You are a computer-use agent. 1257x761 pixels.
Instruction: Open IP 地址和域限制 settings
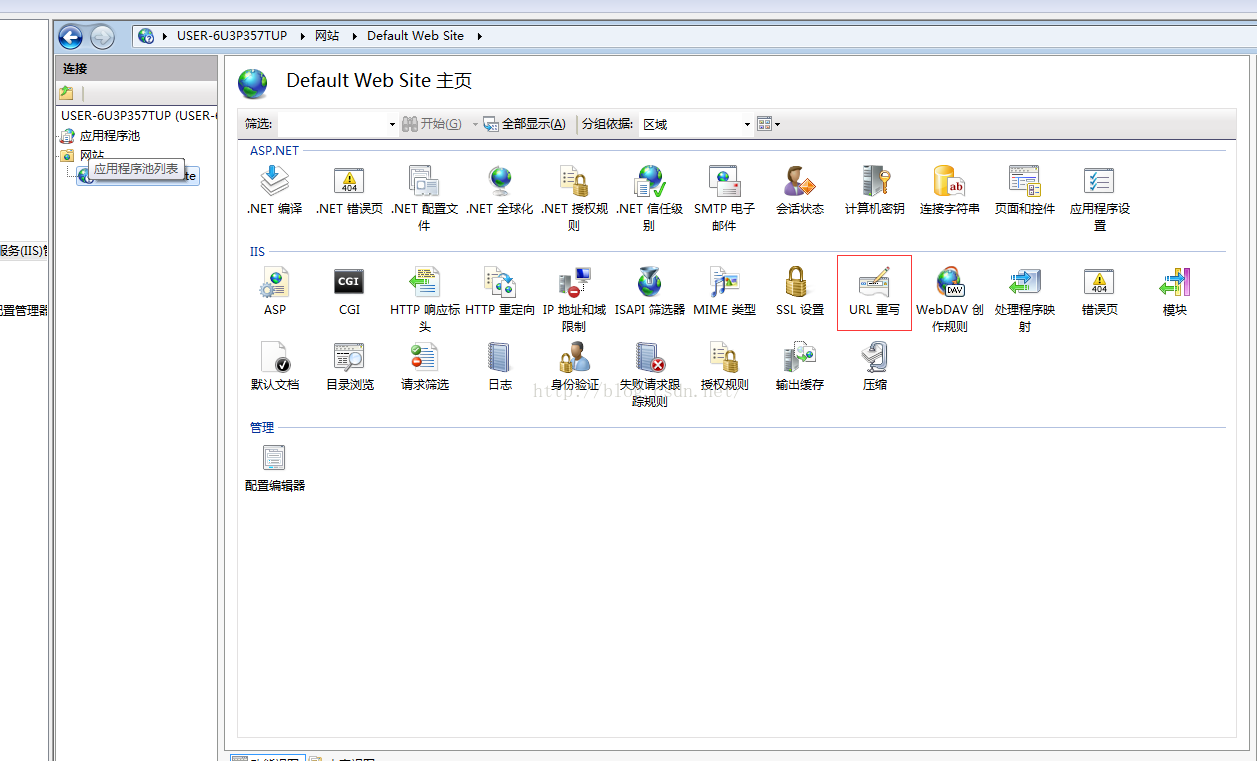574,299
